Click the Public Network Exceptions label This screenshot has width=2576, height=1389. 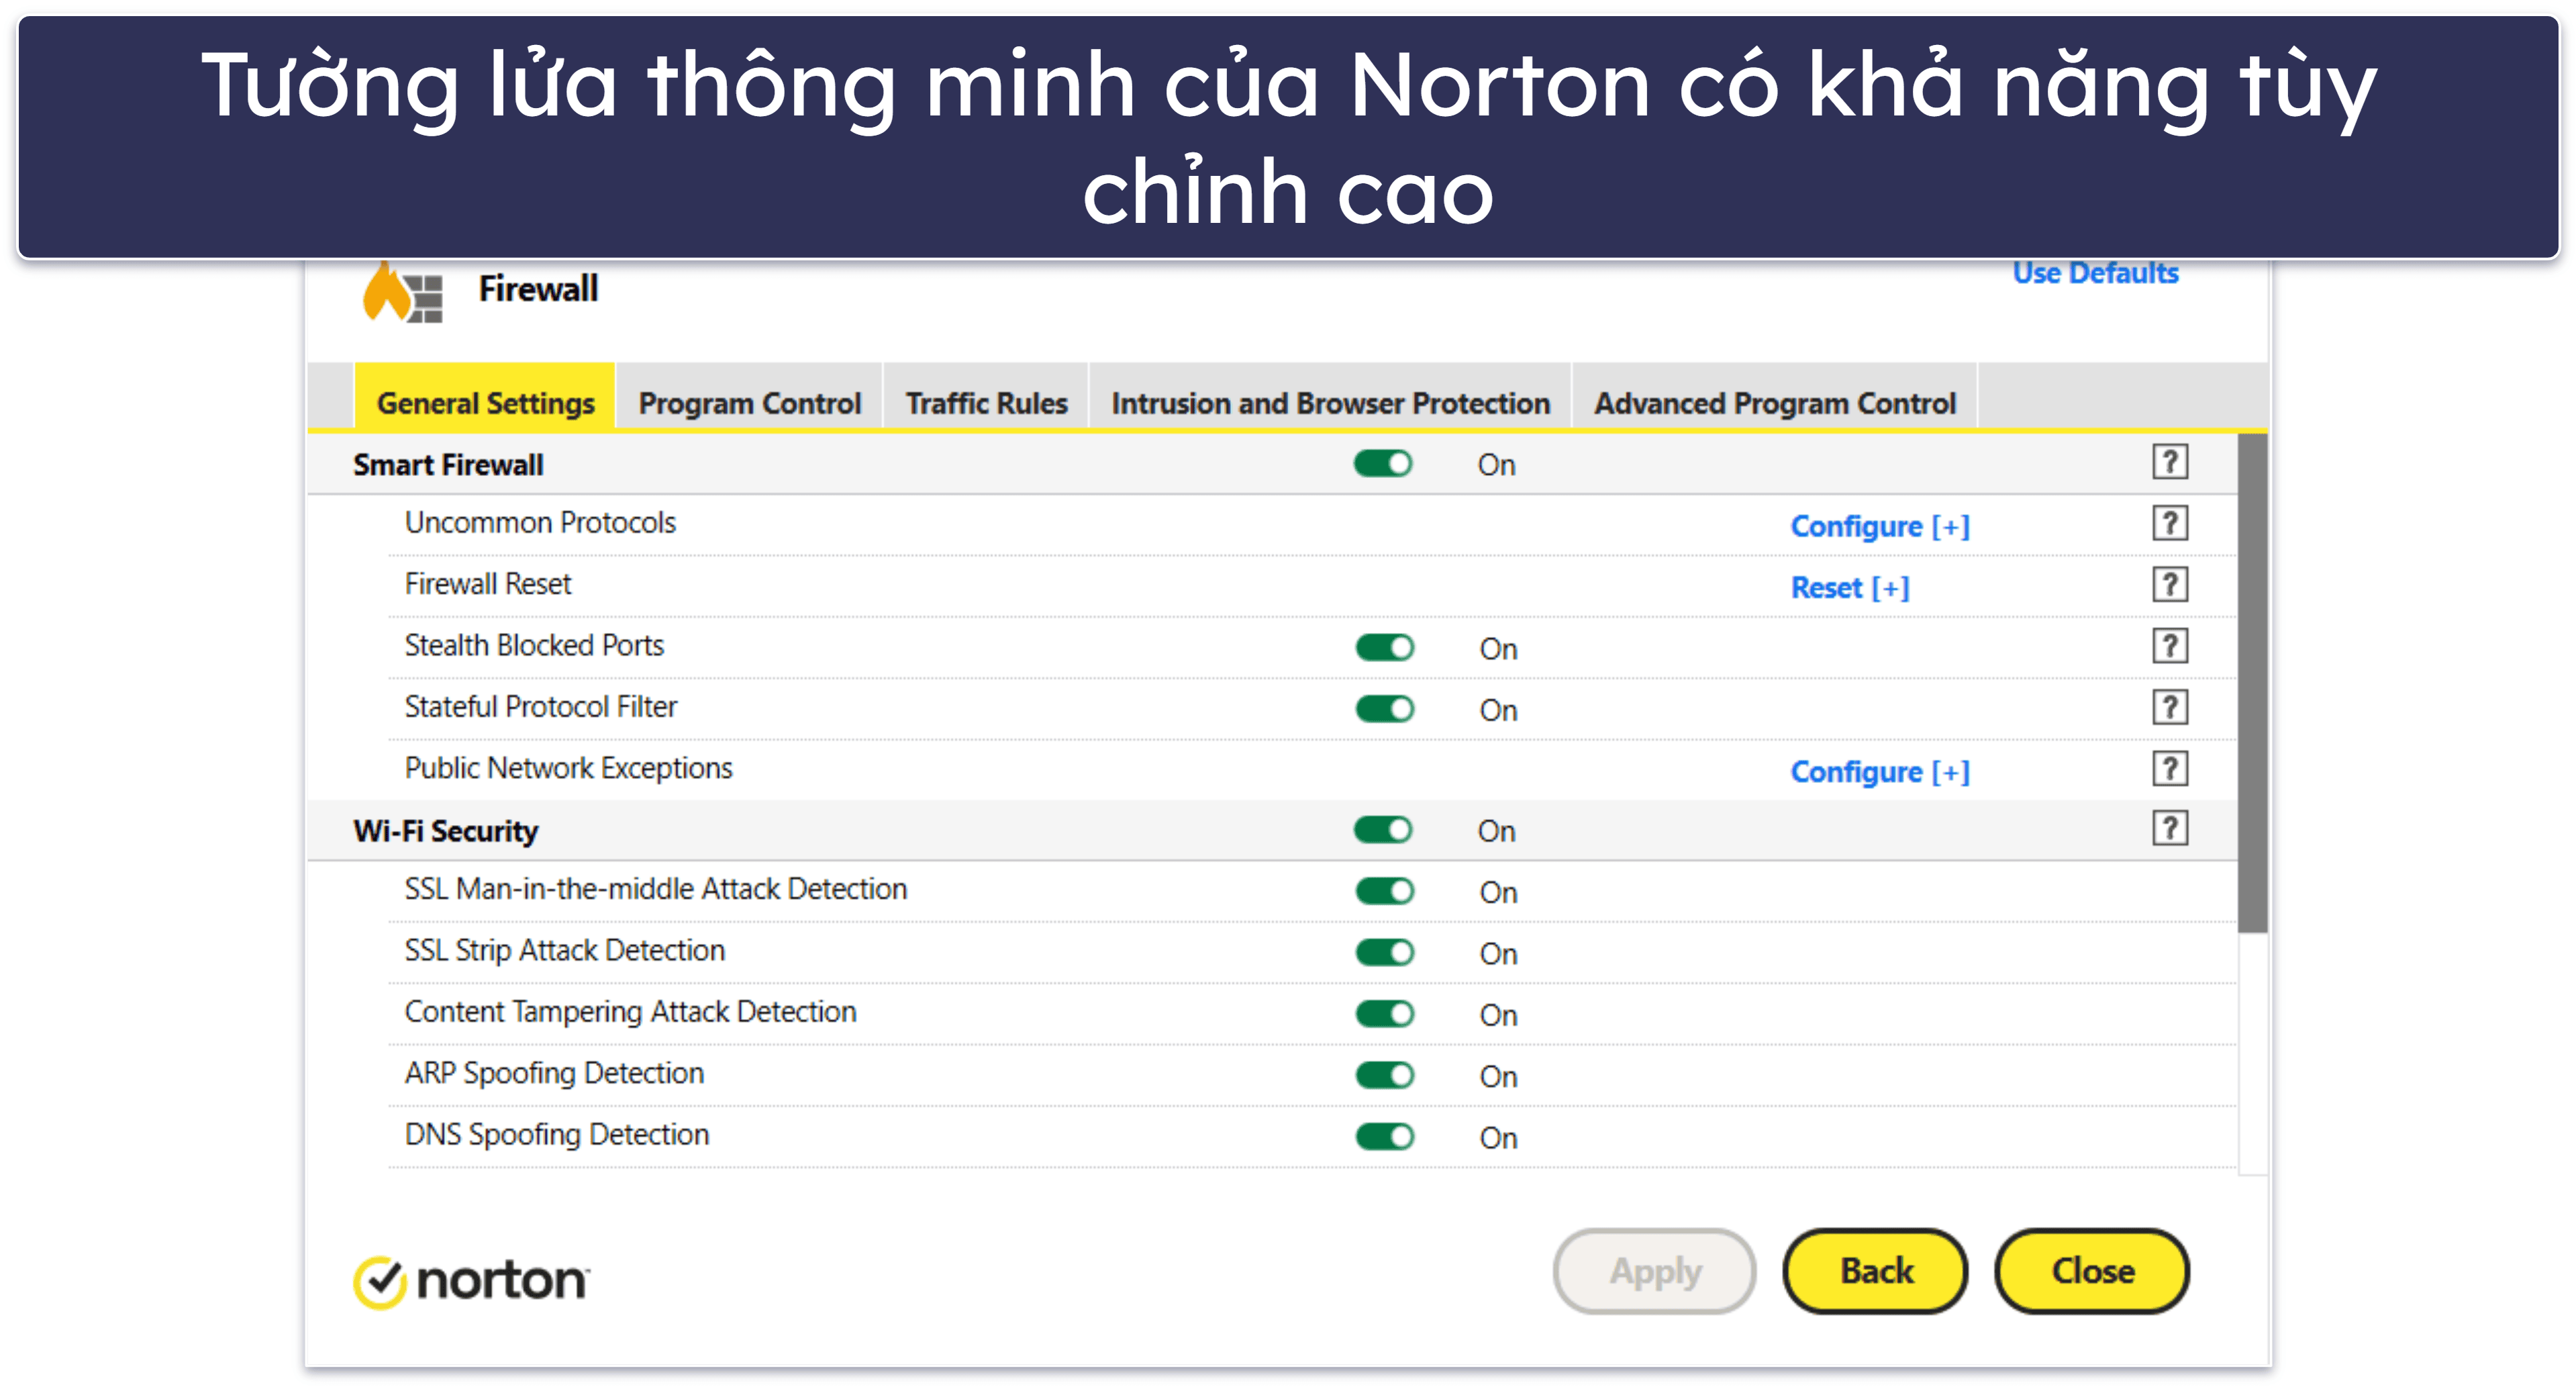pos(569,768)
